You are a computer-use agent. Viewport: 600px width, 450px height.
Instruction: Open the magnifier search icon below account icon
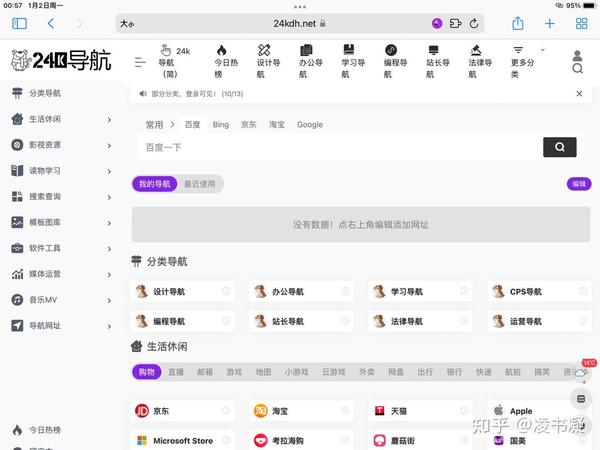(577, 68)
